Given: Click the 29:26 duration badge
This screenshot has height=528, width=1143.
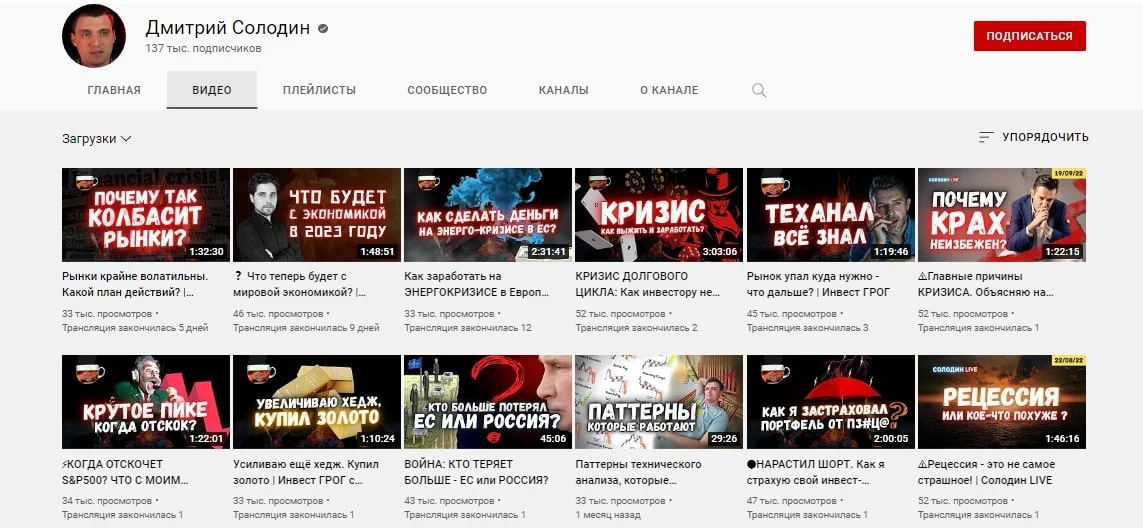Looking at the screenshot, I should [x=724, y=438].
